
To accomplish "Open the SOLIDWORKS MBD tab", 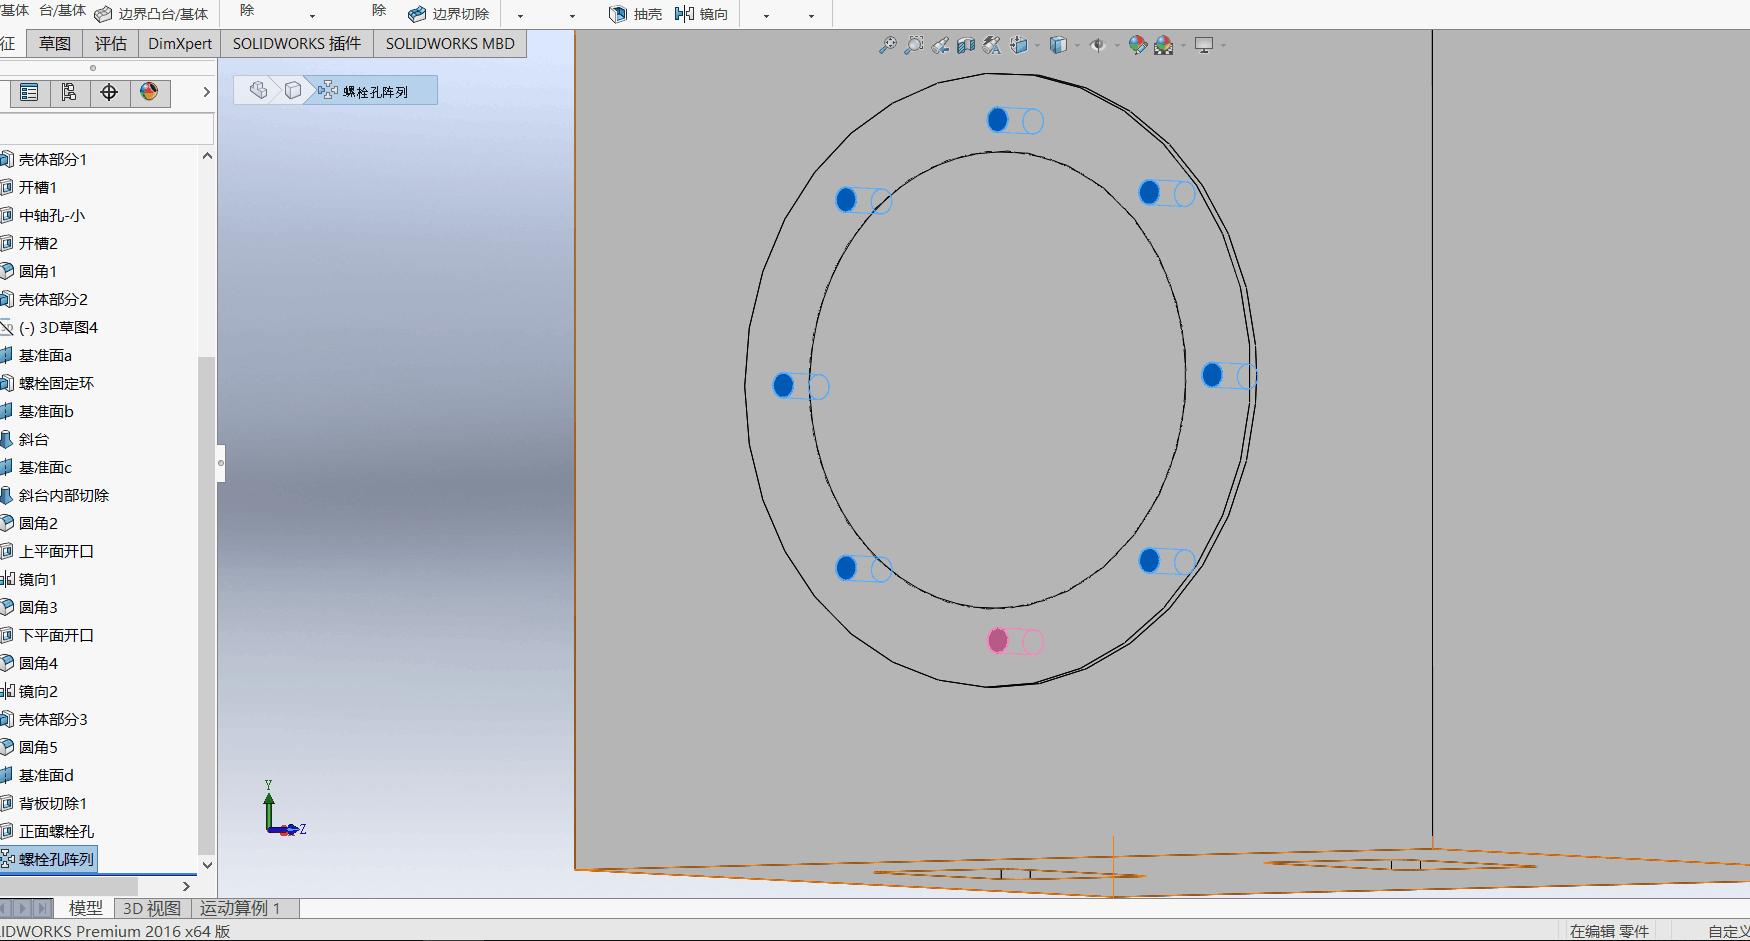I will 450,44.
